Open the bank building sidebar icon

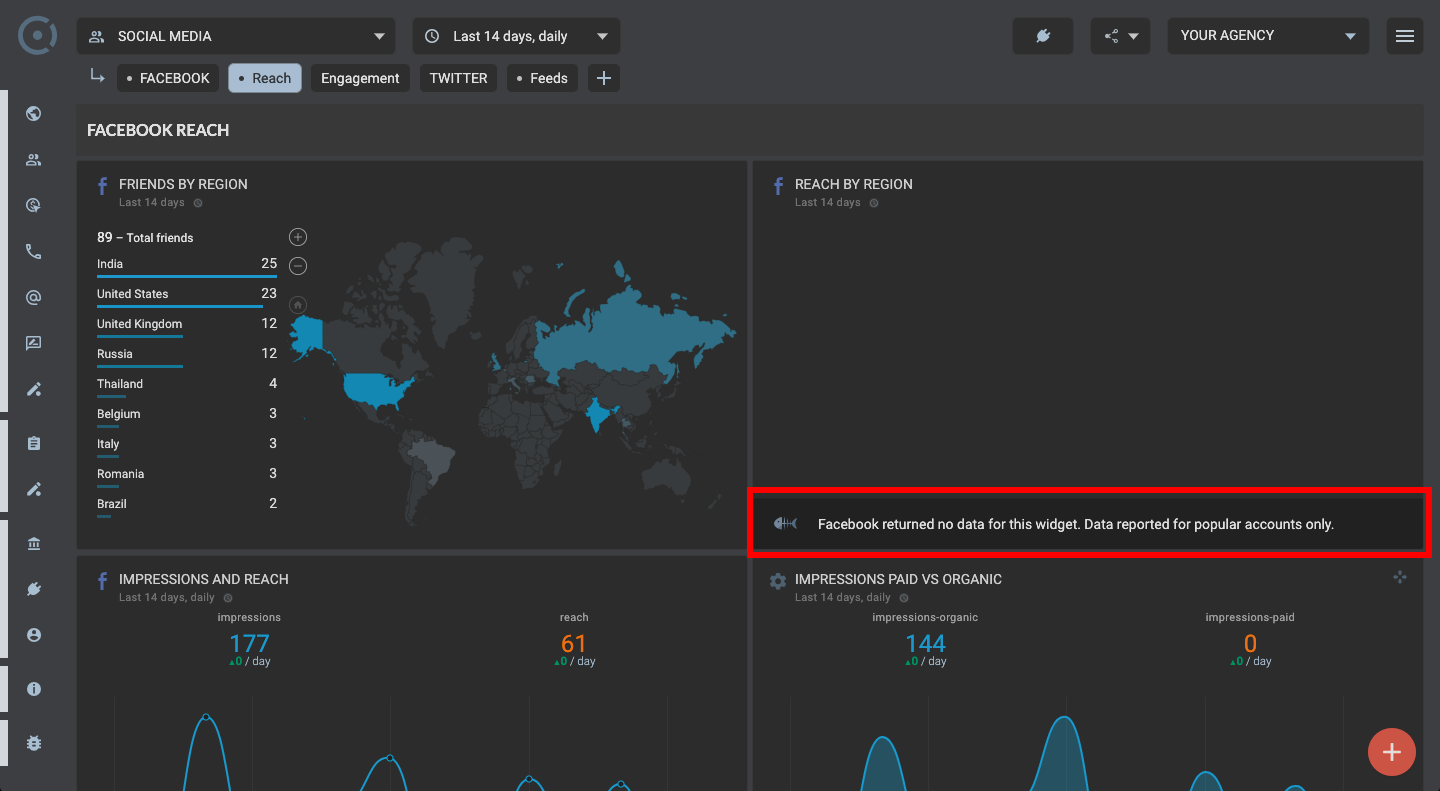click(34, 544)
